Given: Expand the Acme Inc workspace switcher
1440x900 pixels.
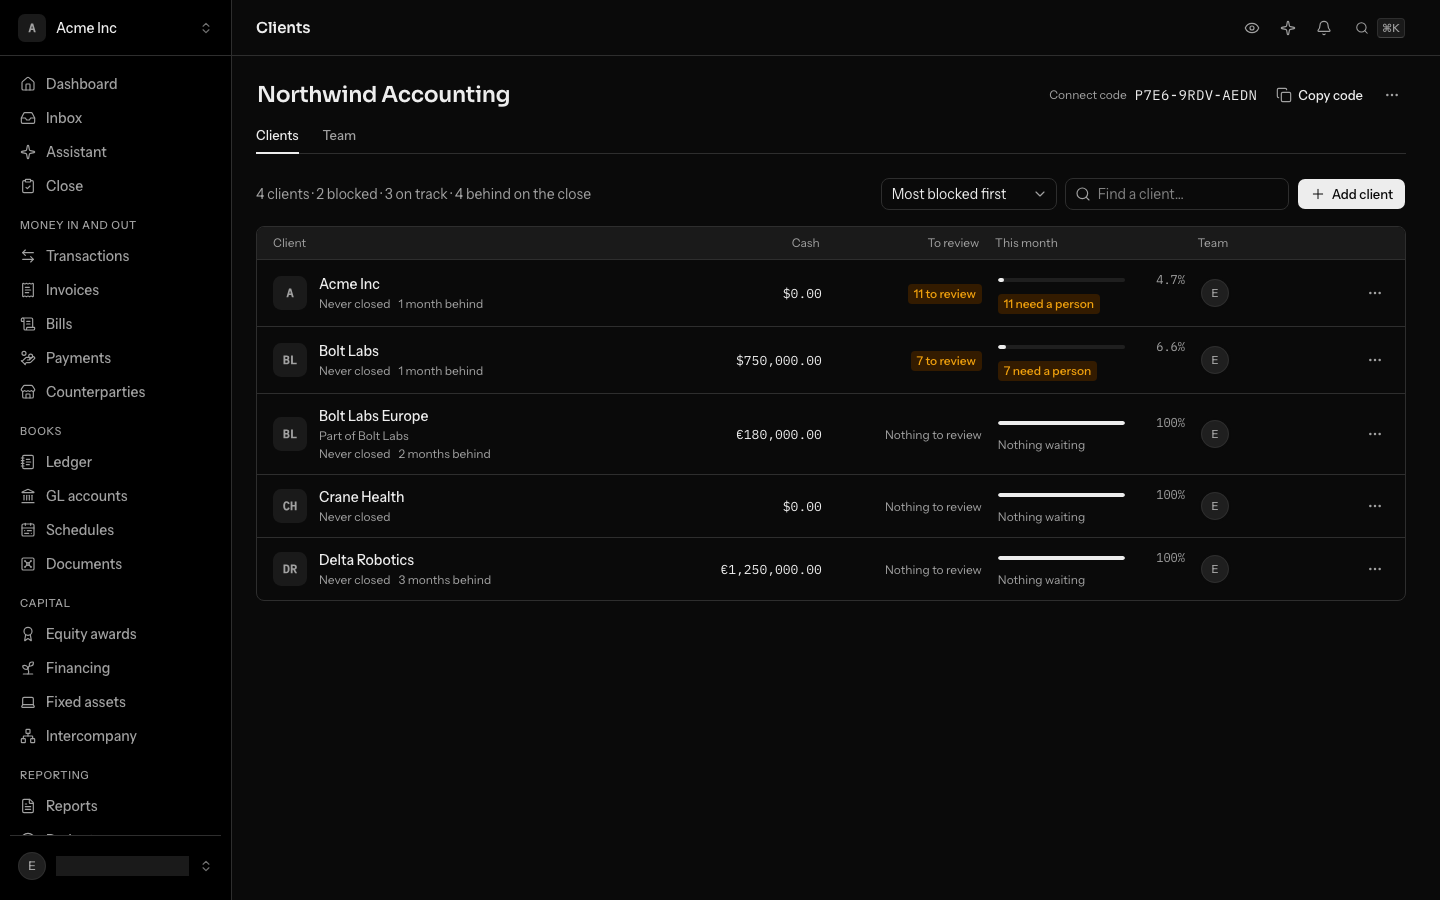Looking at the screenshot, I should pyautogui.click(x=116, y=28).
